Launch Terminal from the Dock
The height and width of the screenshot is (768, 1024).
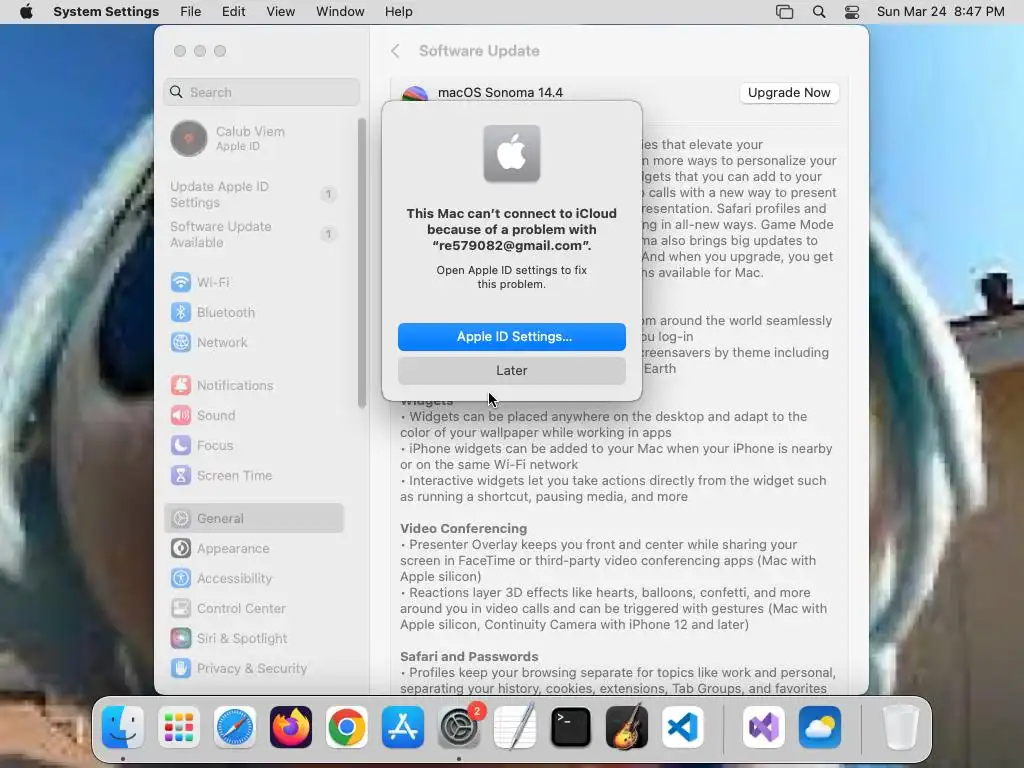[x=571, y=727]
